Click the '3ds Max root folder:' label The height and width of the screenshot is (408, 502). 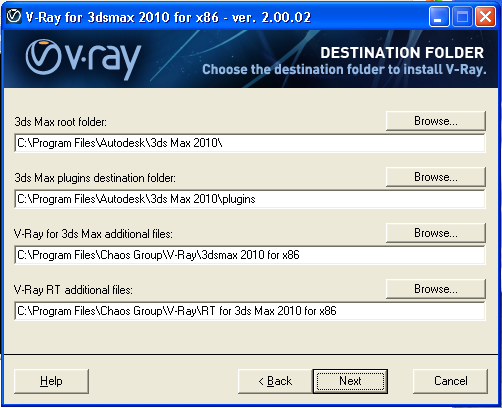tap(60, 122)
